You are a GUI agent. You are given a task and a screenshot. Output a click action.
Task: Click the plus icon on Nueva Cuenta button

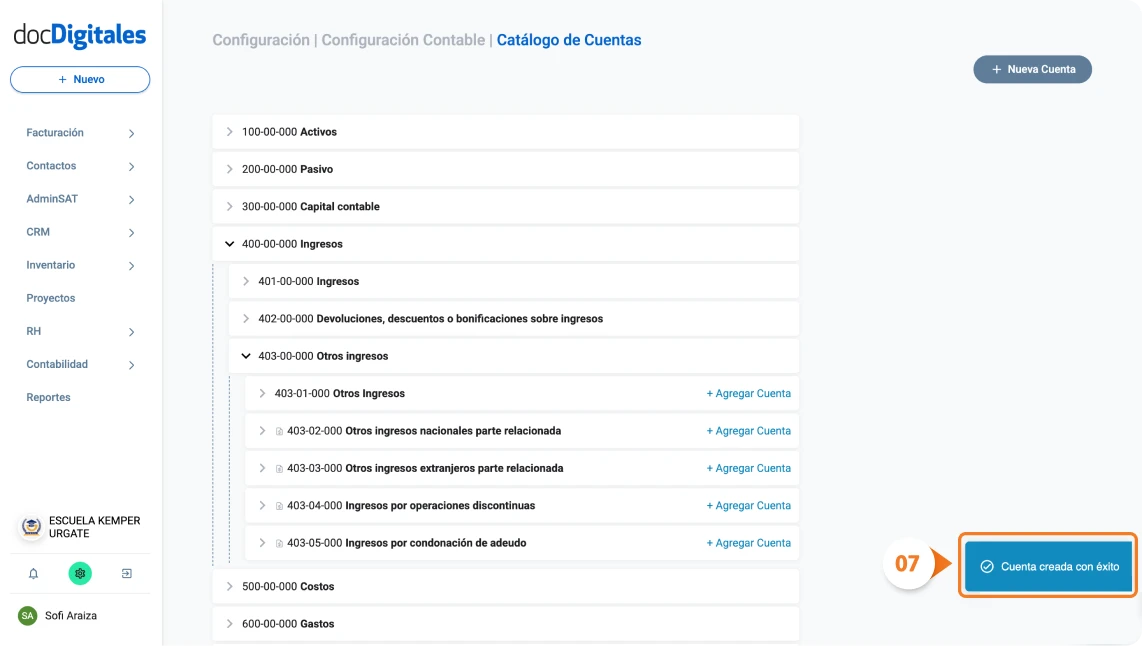pos(996,69)
